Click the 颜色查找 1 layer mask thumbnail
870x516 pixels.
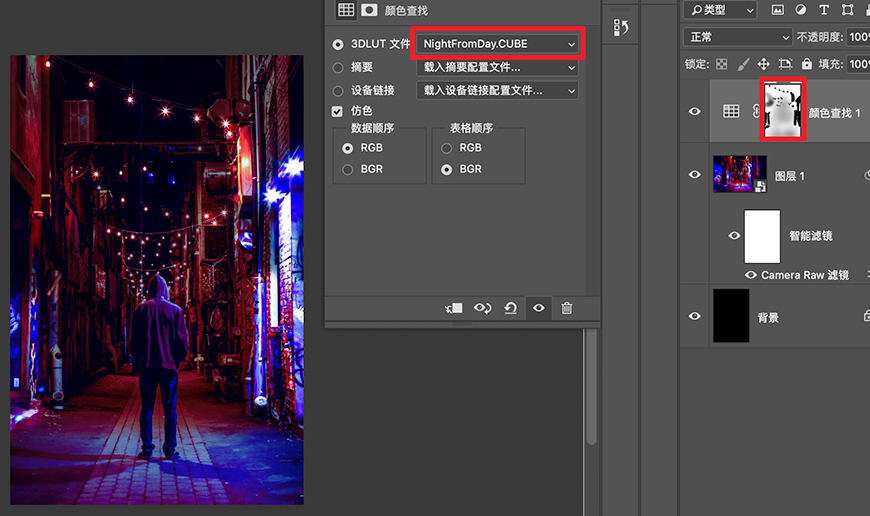click(783, 110)
